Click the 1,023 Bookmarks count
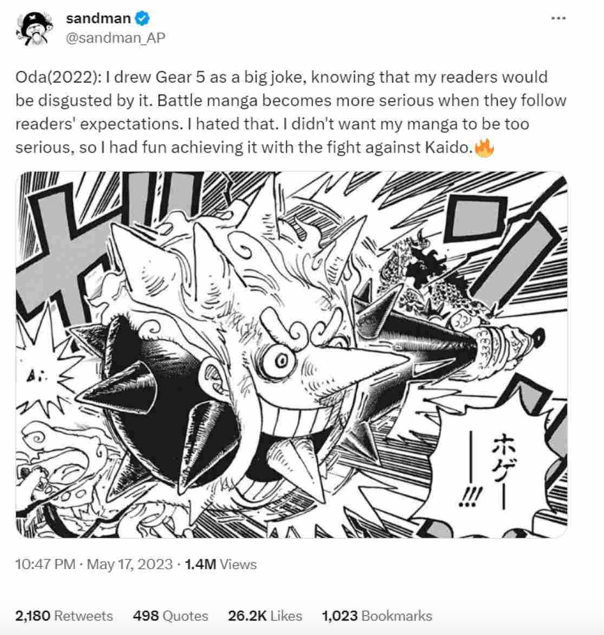The image size is (604, 635). tap(377, 616)
